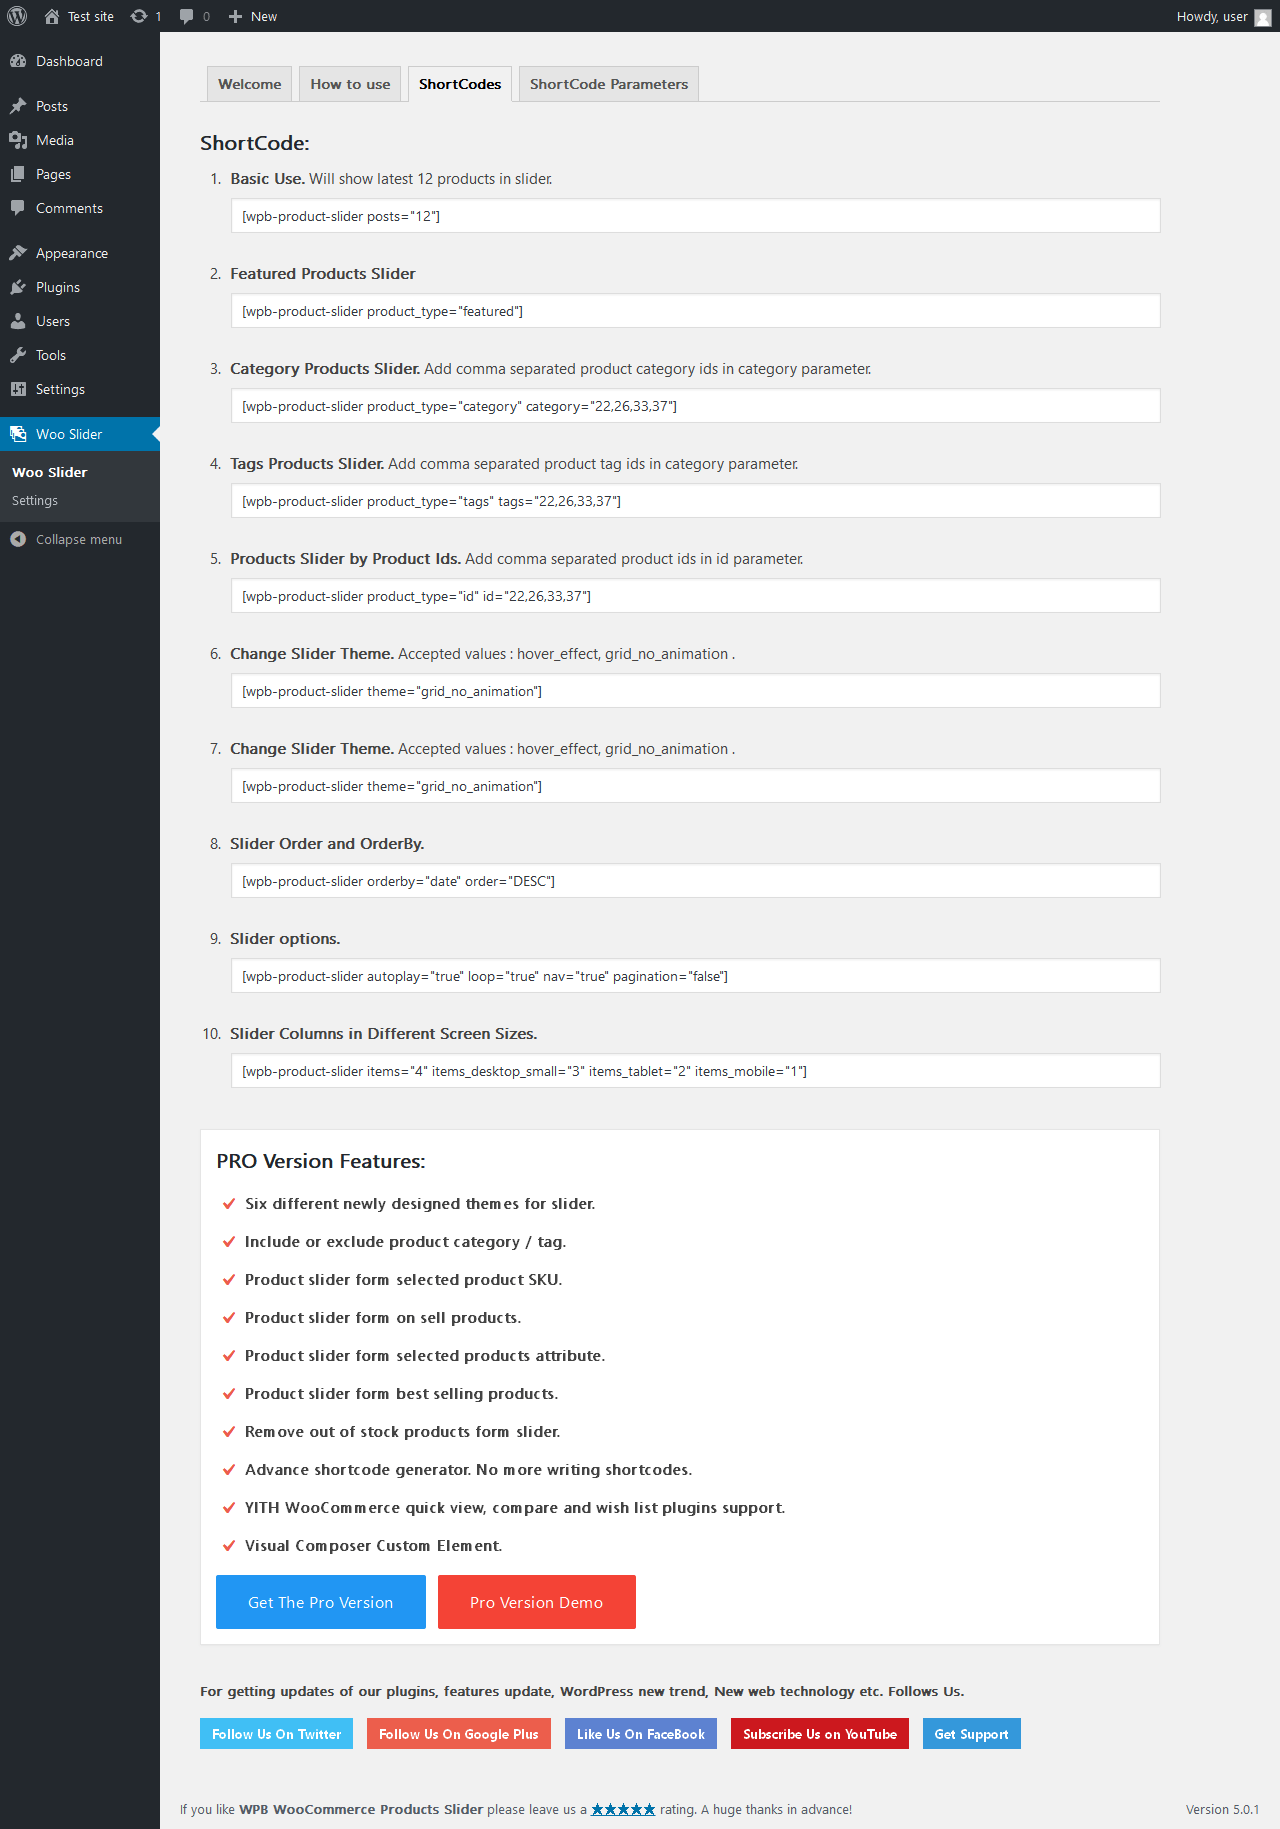
Task: Click the orderby date shortcode field
Action: [695, 881]
